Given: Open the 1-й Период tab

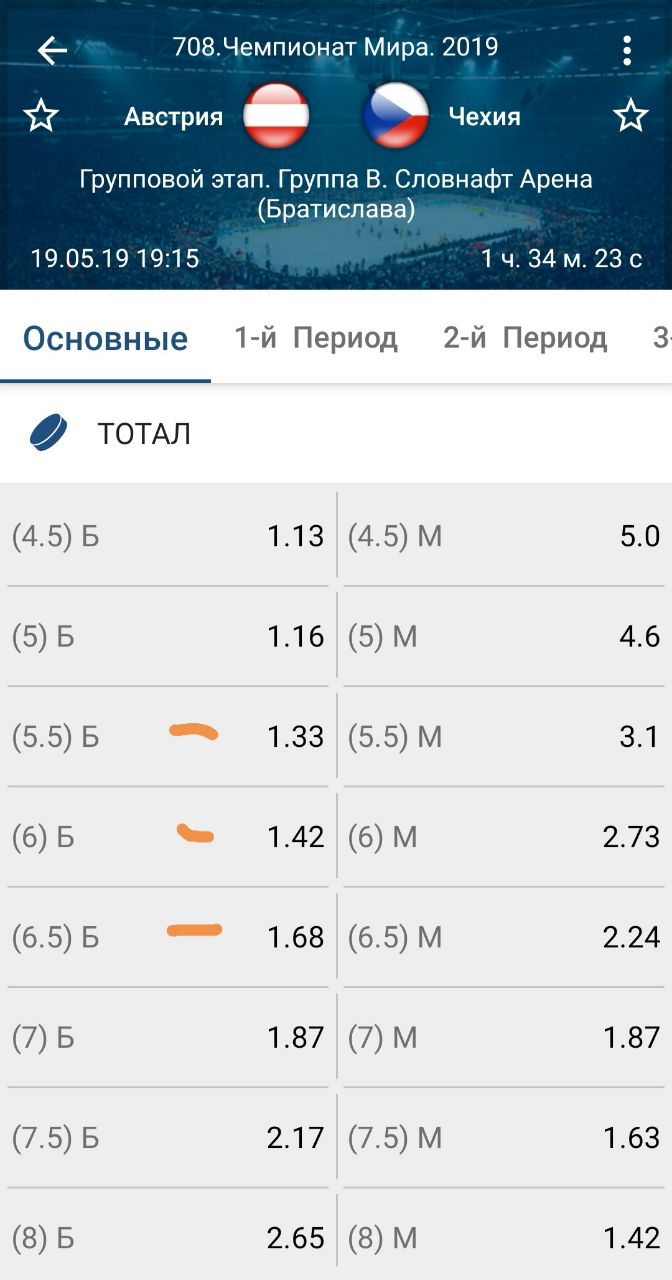Looking at the screenshot, I should click(316, 338).
